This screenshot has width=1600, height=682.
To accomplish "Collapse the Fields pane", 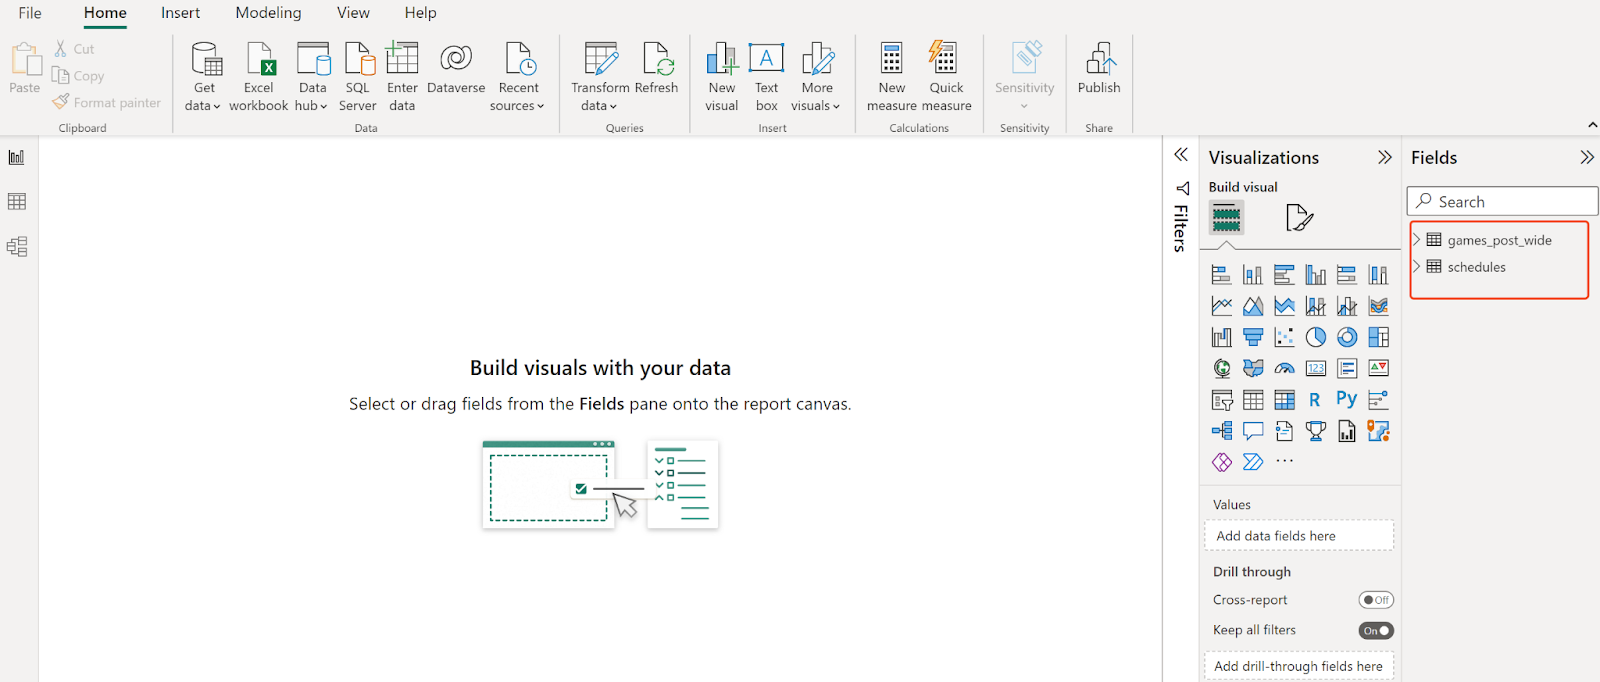I will pyautogui.click(x=1587, y=157).
